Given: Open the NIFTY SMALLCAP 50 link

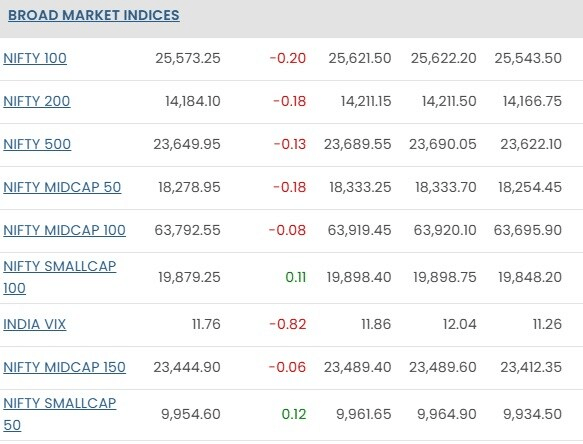Looking at the screenshot, I should click(59, 414).
